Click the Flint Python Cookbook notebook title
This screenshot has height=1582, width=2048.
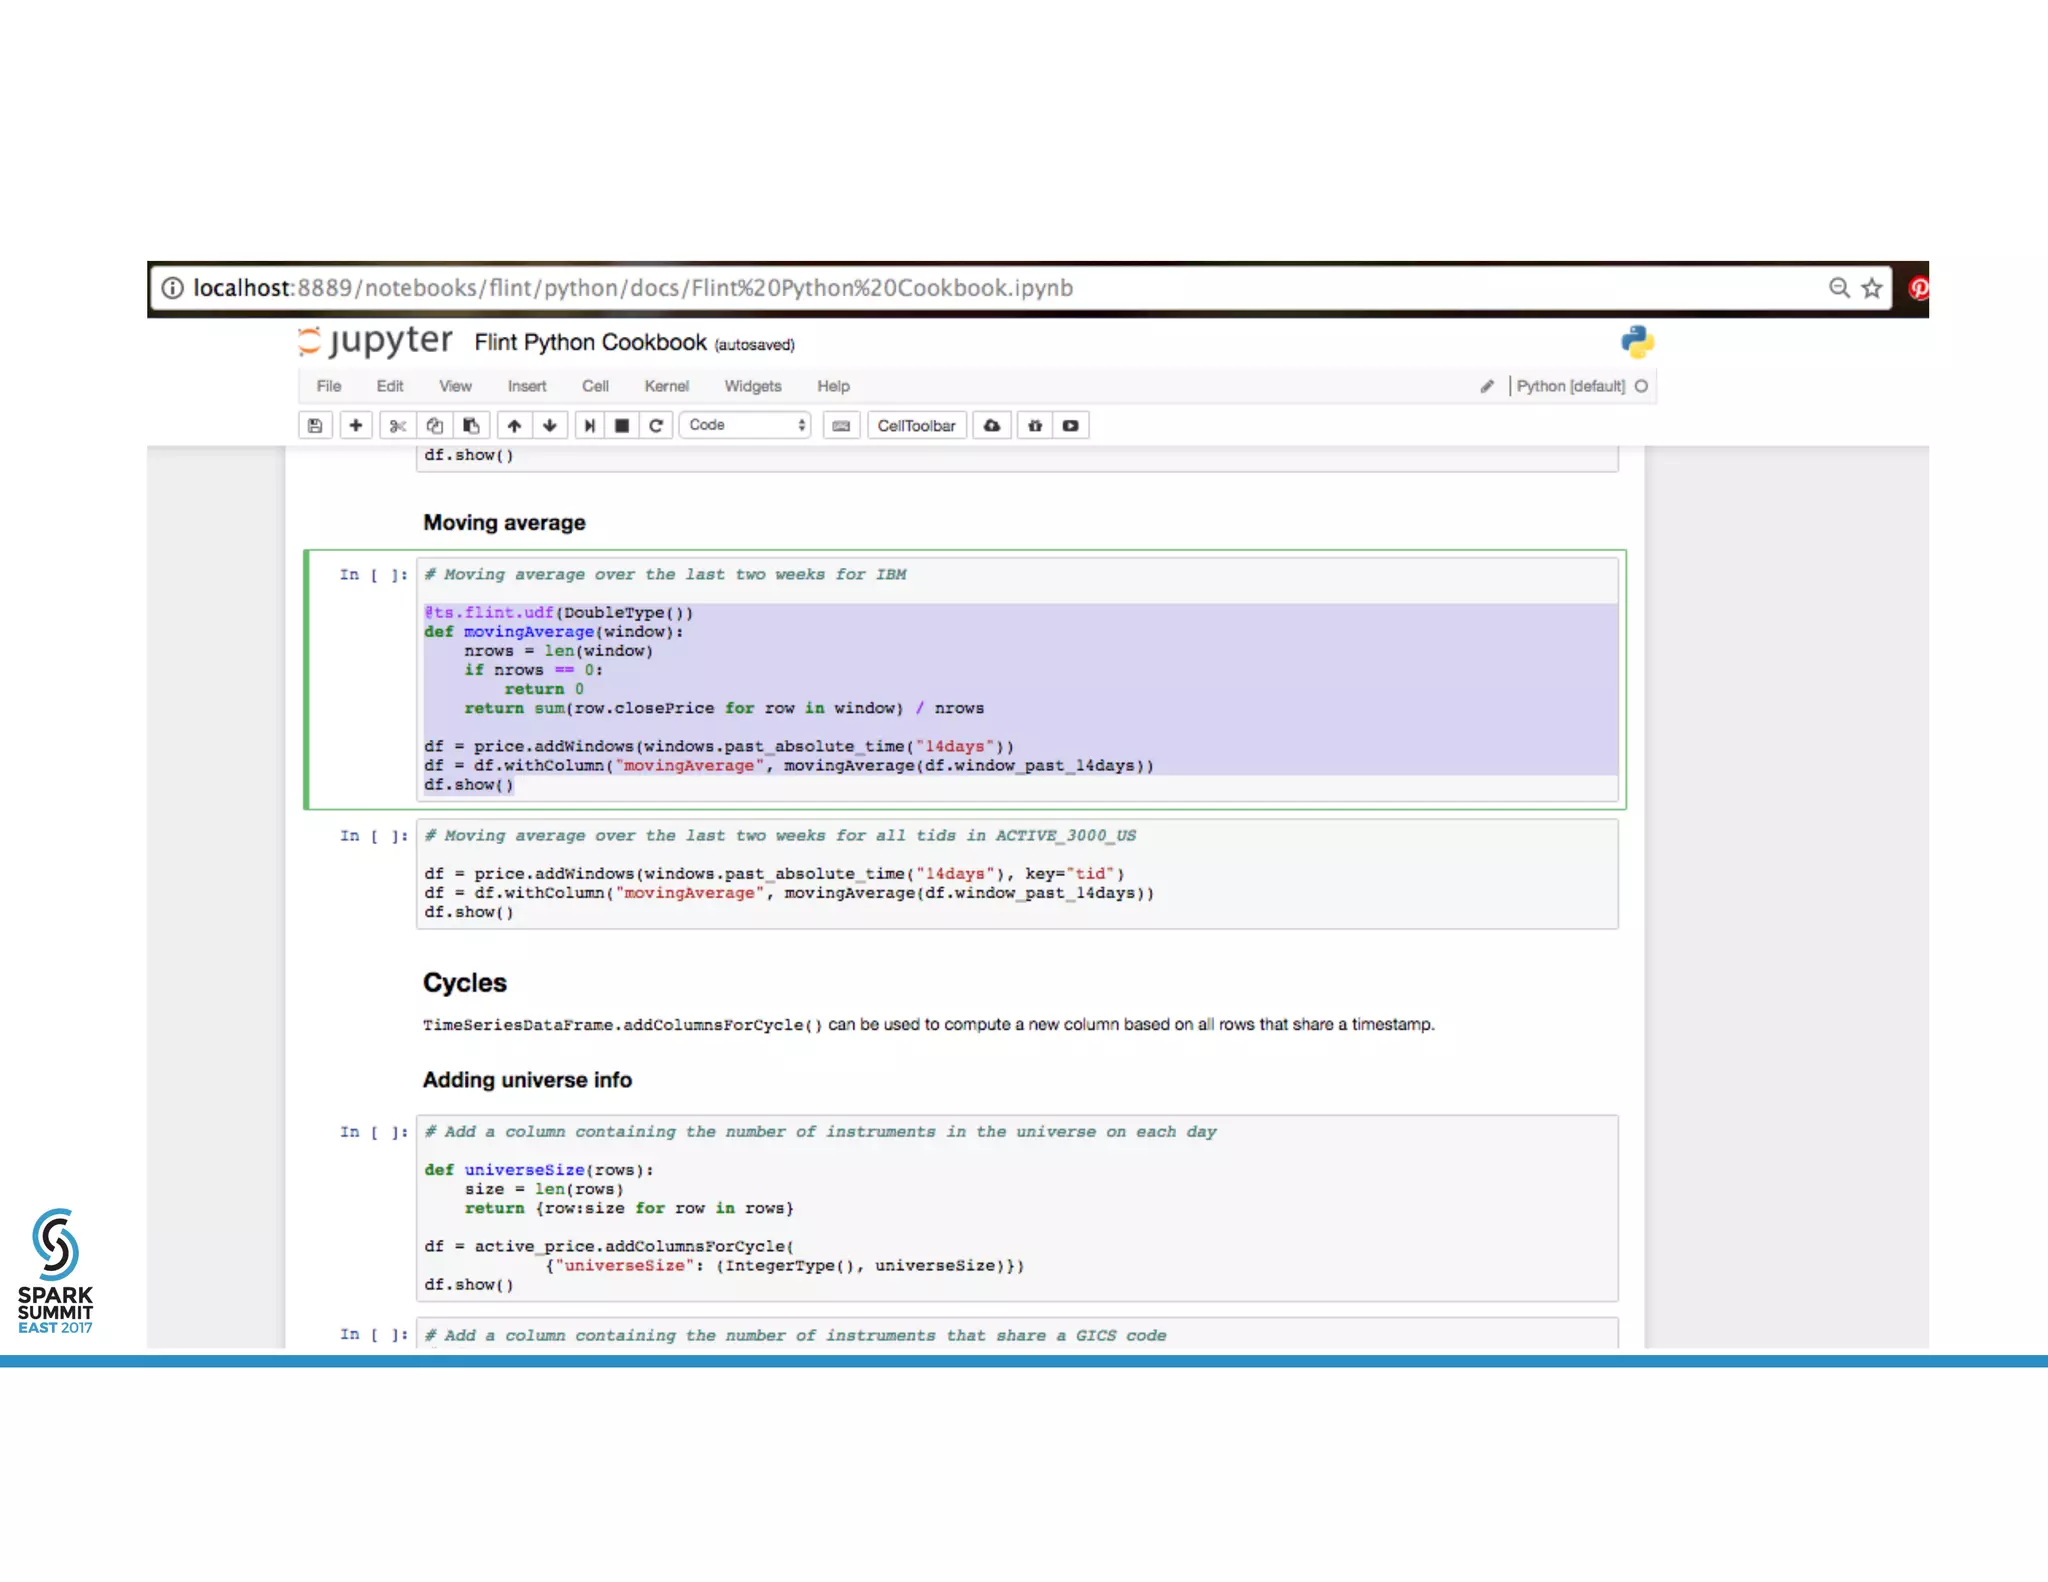[590, 343]
